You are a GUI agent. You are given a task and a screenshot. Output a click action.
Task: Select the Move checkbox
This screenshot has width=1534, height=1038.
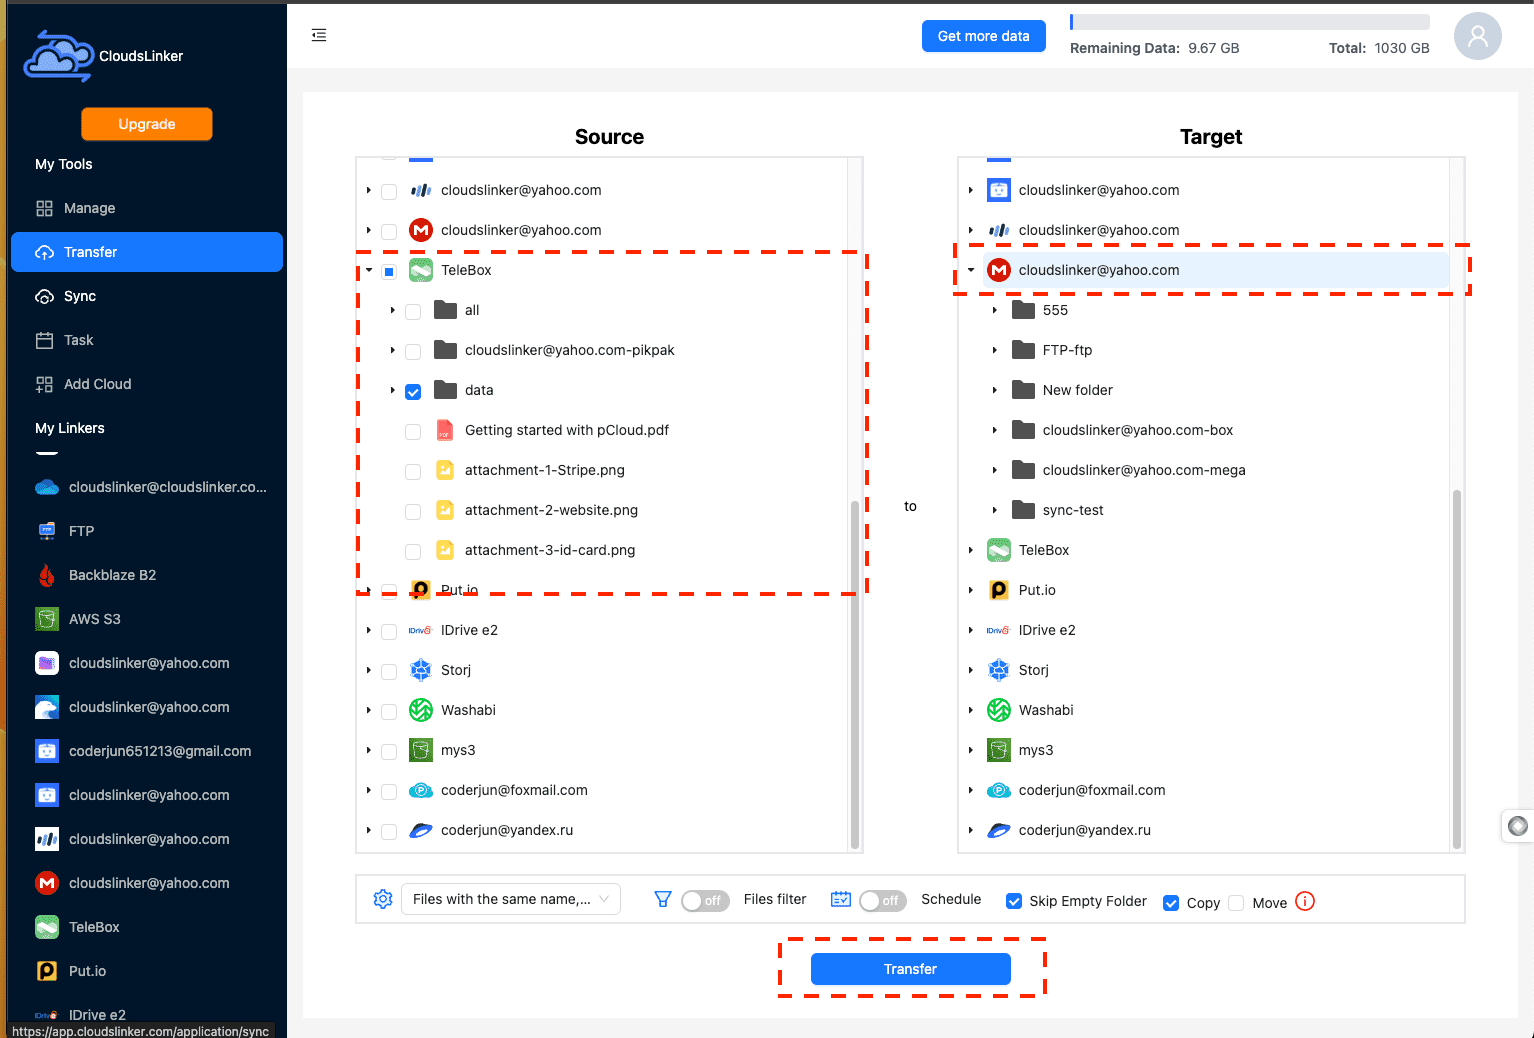(x=1236, y=902)
